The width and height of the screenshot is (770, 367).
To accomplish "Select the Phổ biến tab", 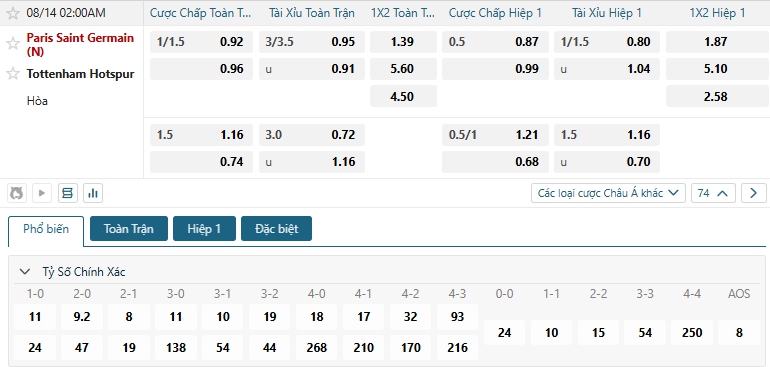I will [x=46, y=229].
